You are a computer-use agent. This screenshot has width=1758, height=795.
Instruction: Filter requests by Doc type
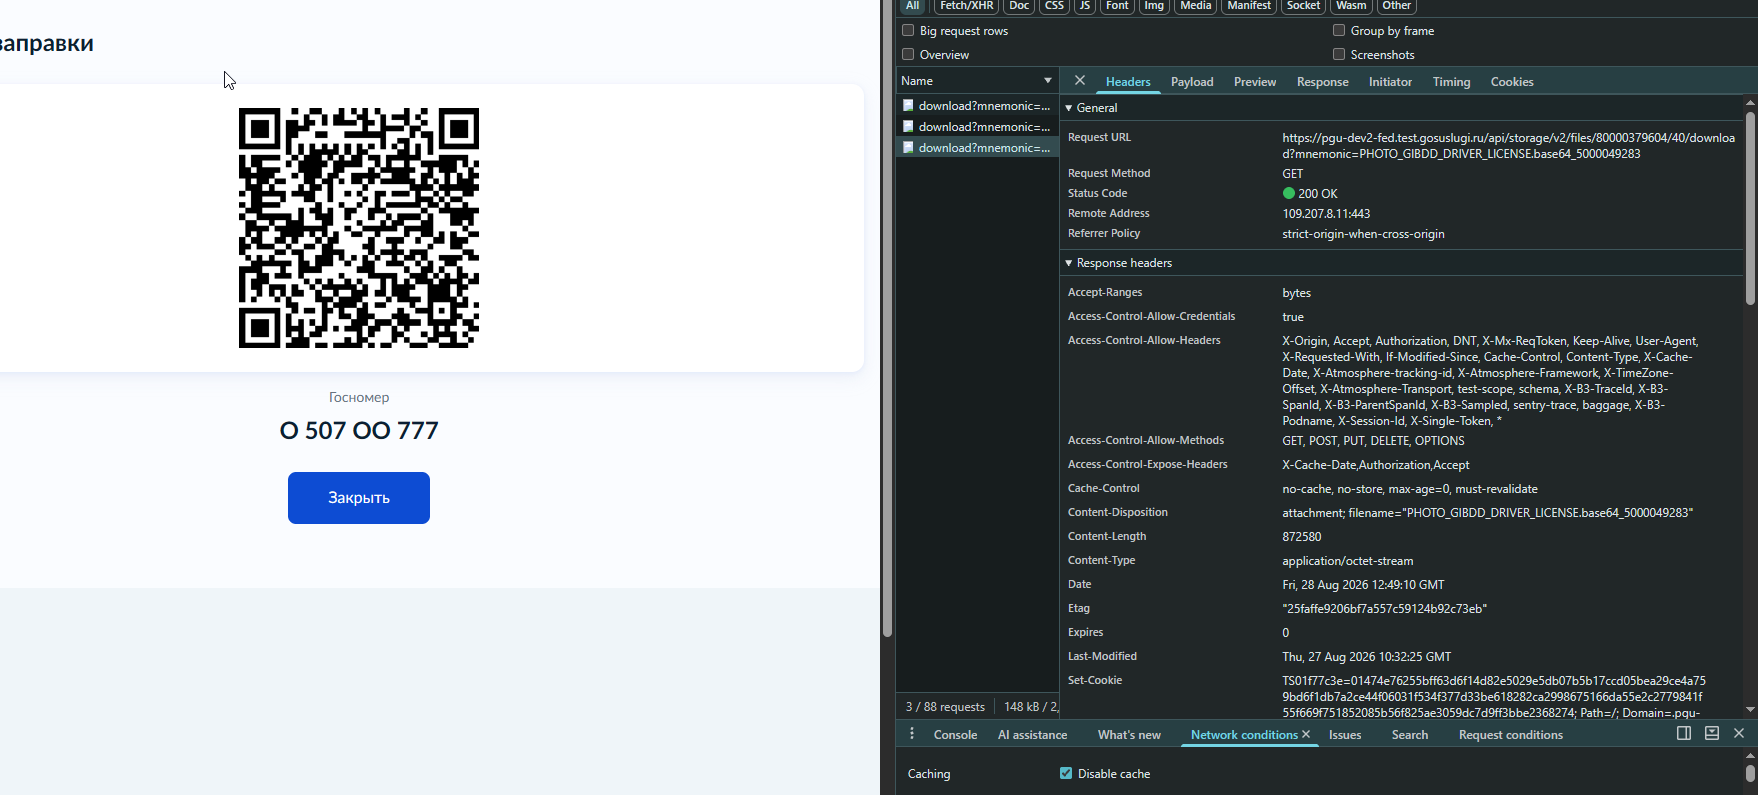[1019, 6]
